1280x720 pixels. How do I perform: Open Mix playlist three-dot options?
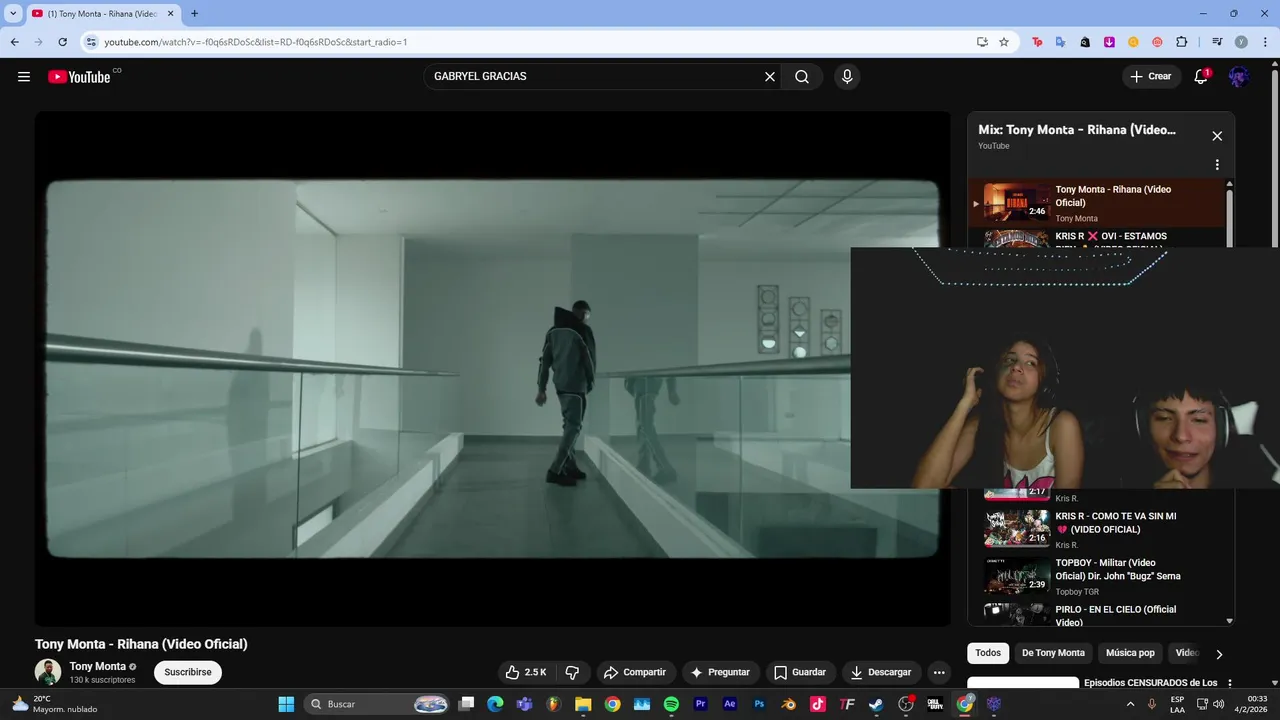coord(1217,165)
